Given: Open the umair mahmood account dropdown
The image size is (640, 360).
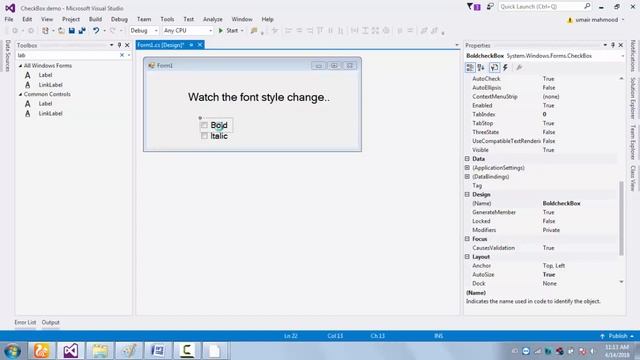Looking at the screenshot, I should (623, 20).
